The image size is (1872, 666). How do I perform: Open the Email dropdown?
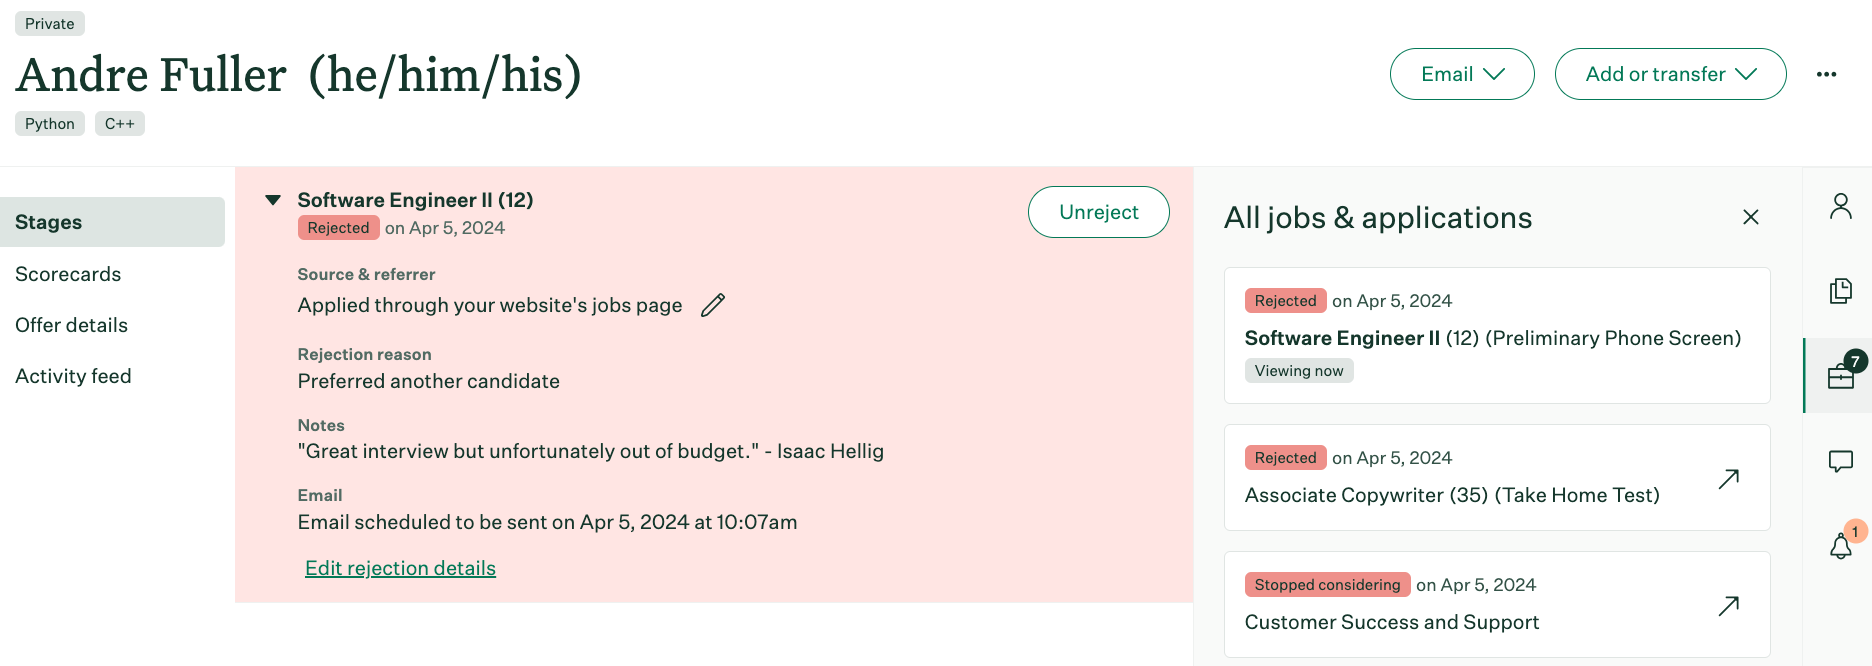[x=1461, y=74]
